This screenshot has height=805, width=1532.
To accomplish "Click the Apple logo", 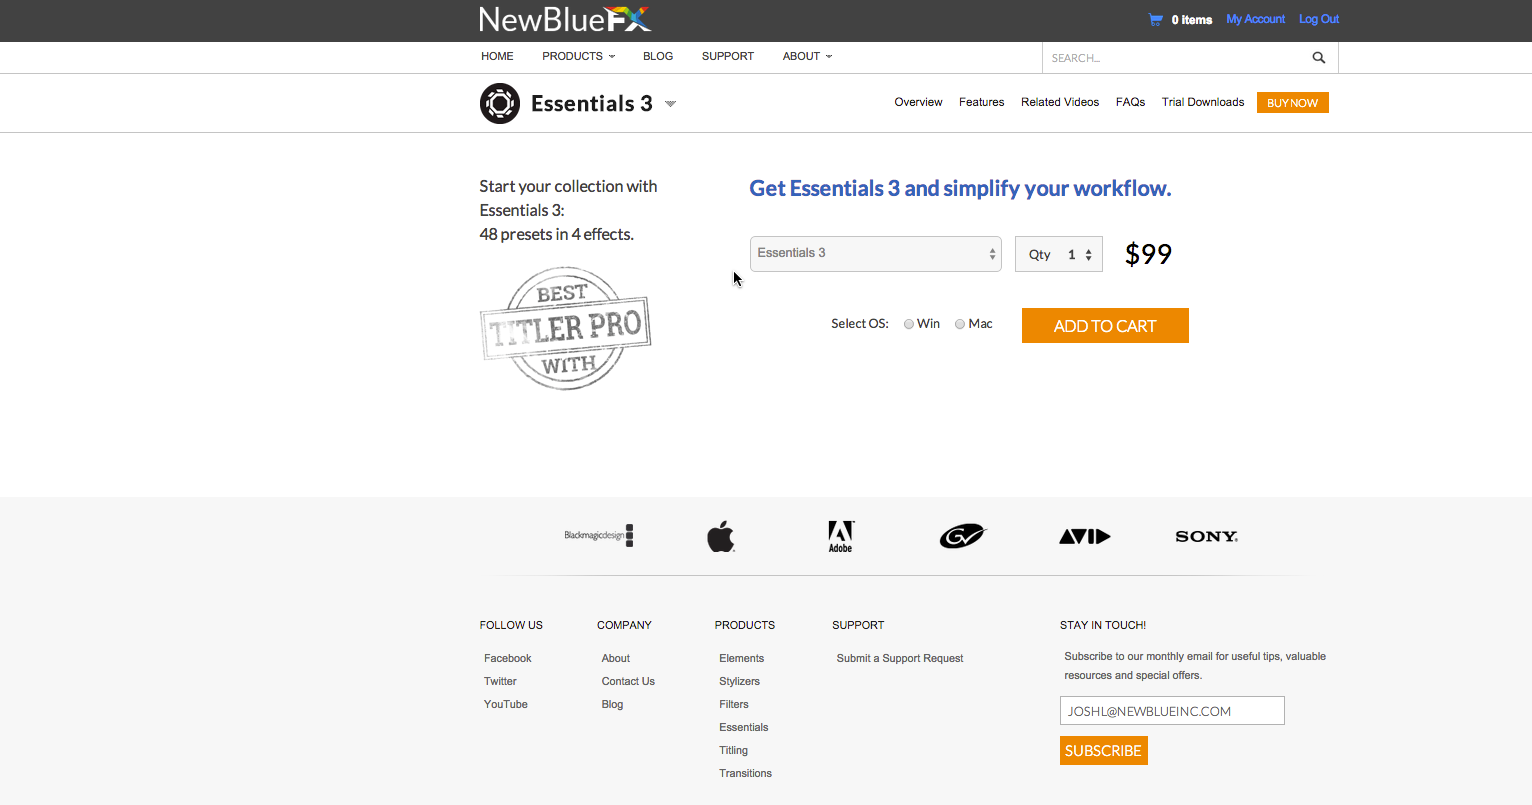I will click(x=720, y=537).
